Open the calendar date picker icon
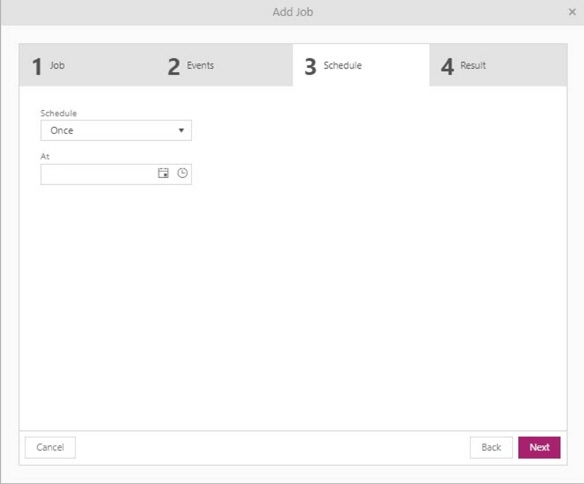The image size is (584, 484). click(x=163, y=173)
